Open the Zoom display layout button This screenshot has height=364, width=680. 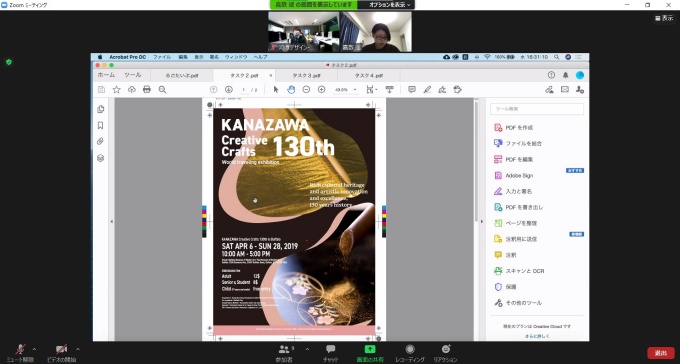click(664, 18)
